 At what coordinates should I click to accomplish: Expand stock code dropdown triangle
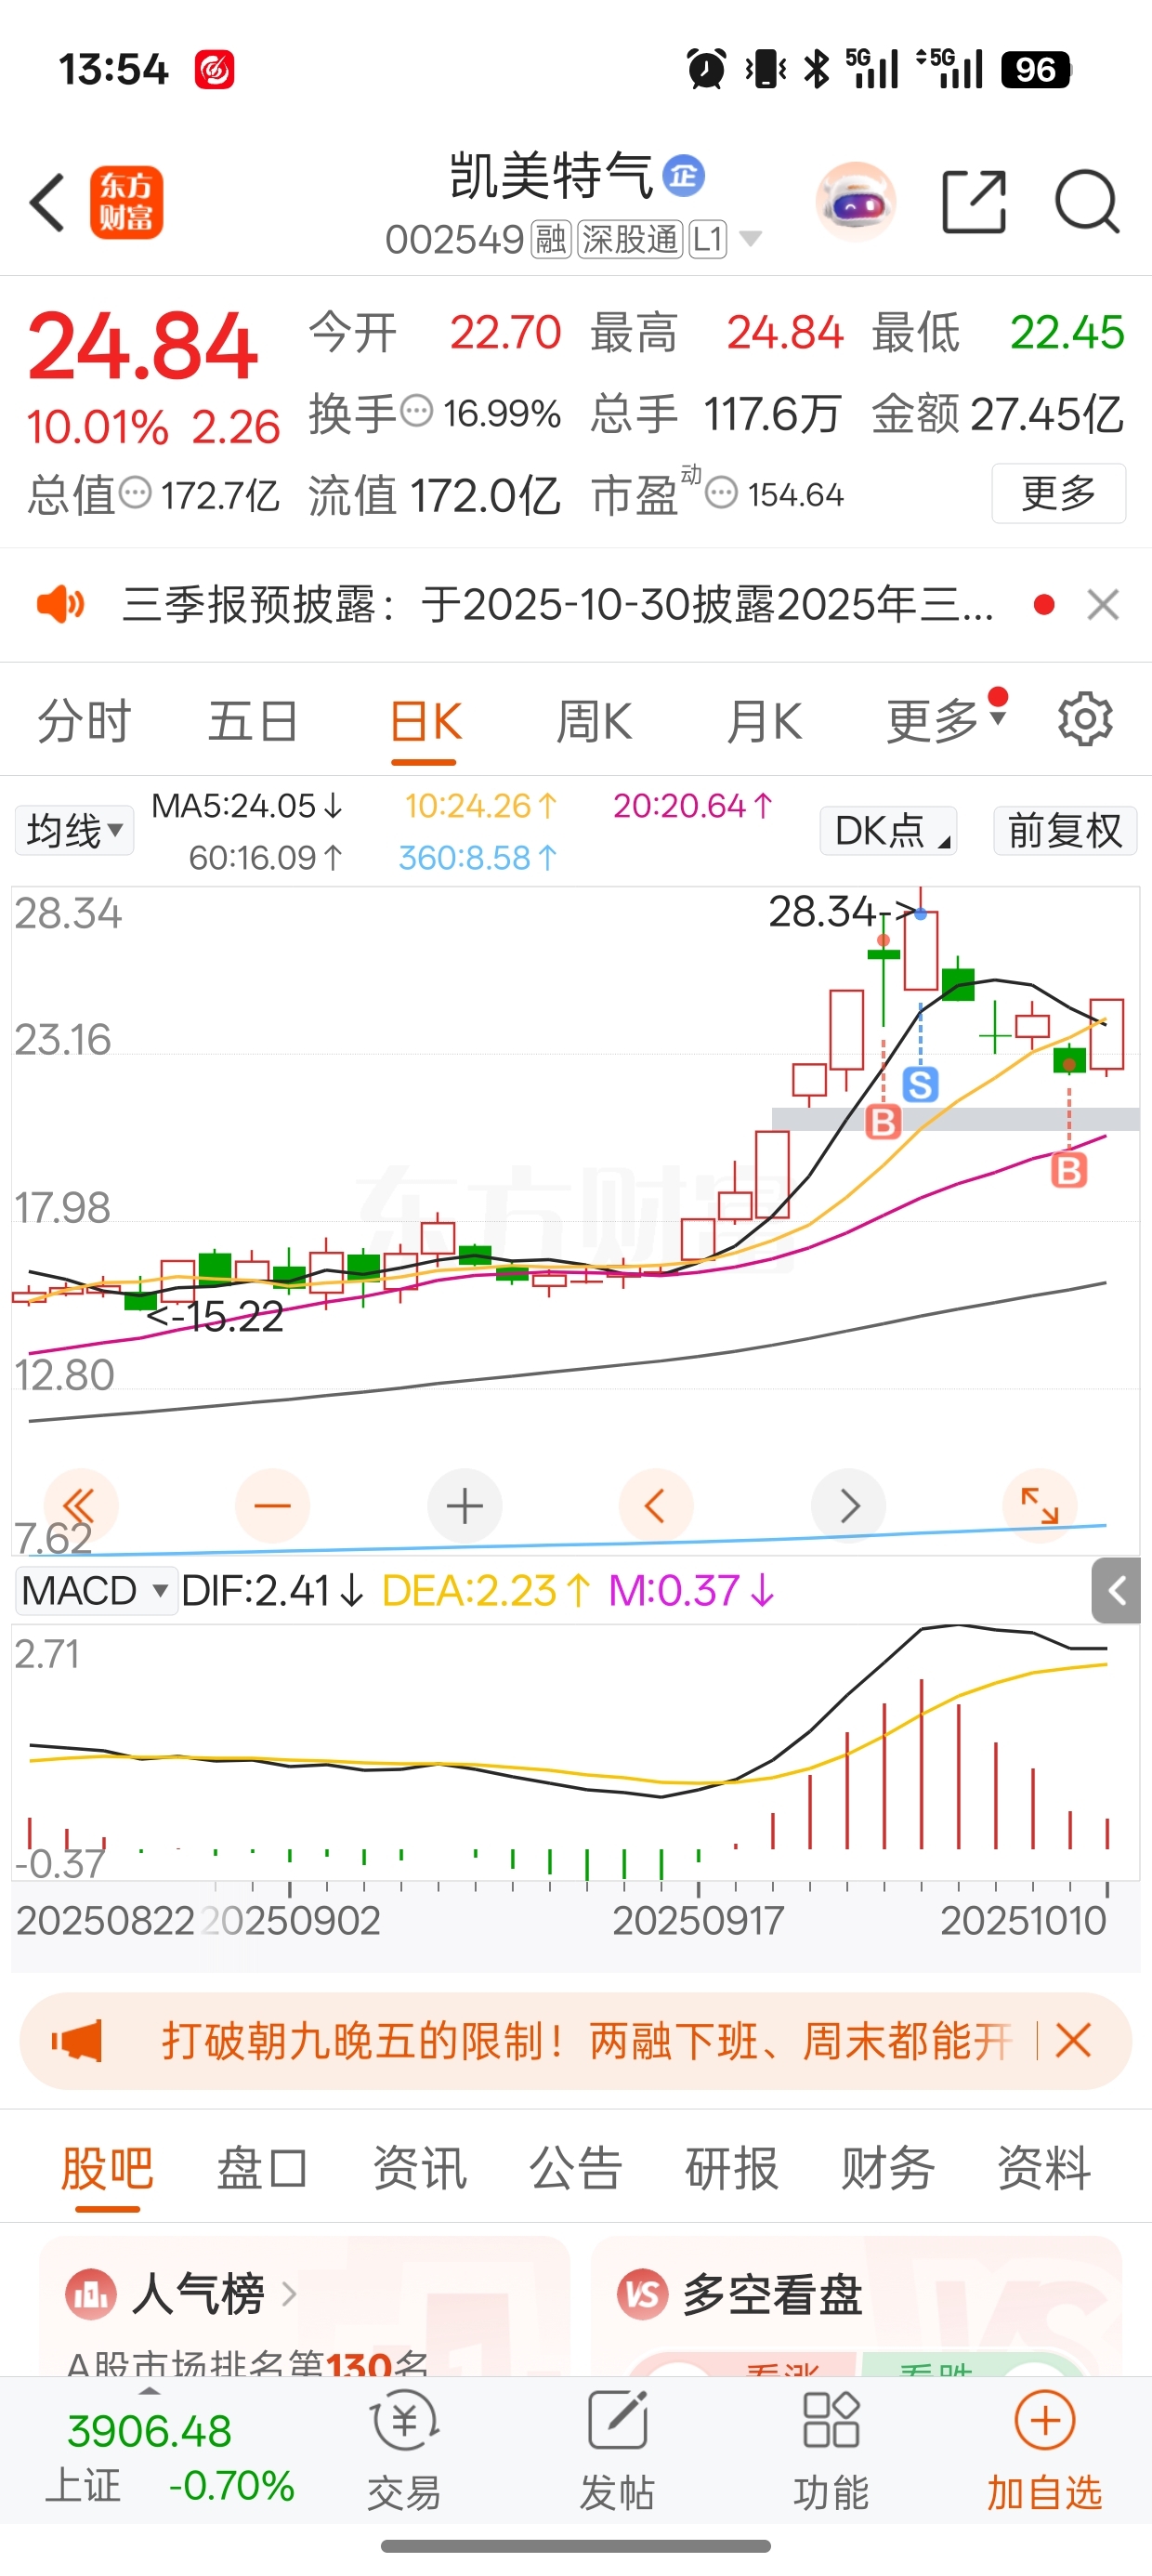click(x=750, y=239)
